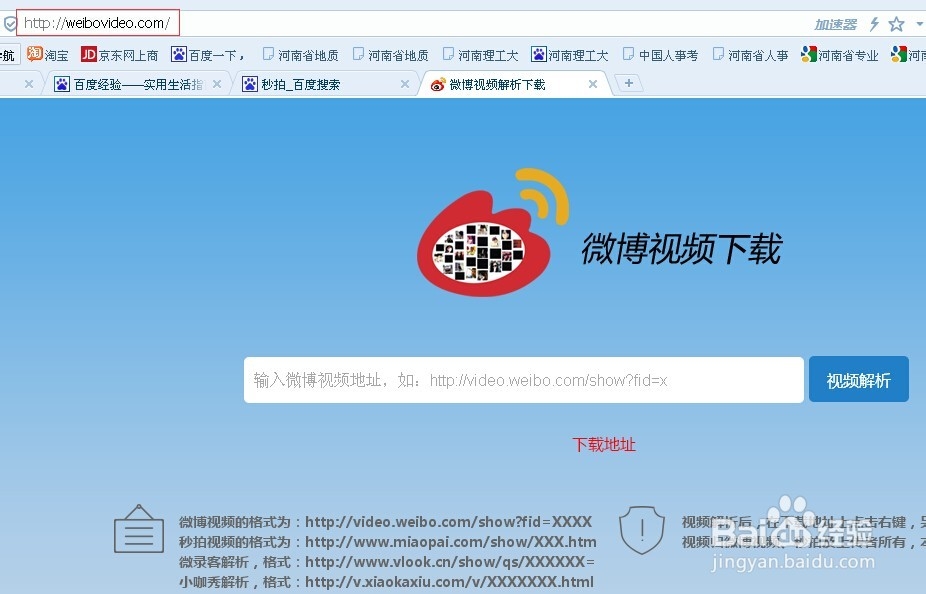Click the lightning bolt speed icon
The height and width of the screenshot is (594, 926).
click(874, 24)
